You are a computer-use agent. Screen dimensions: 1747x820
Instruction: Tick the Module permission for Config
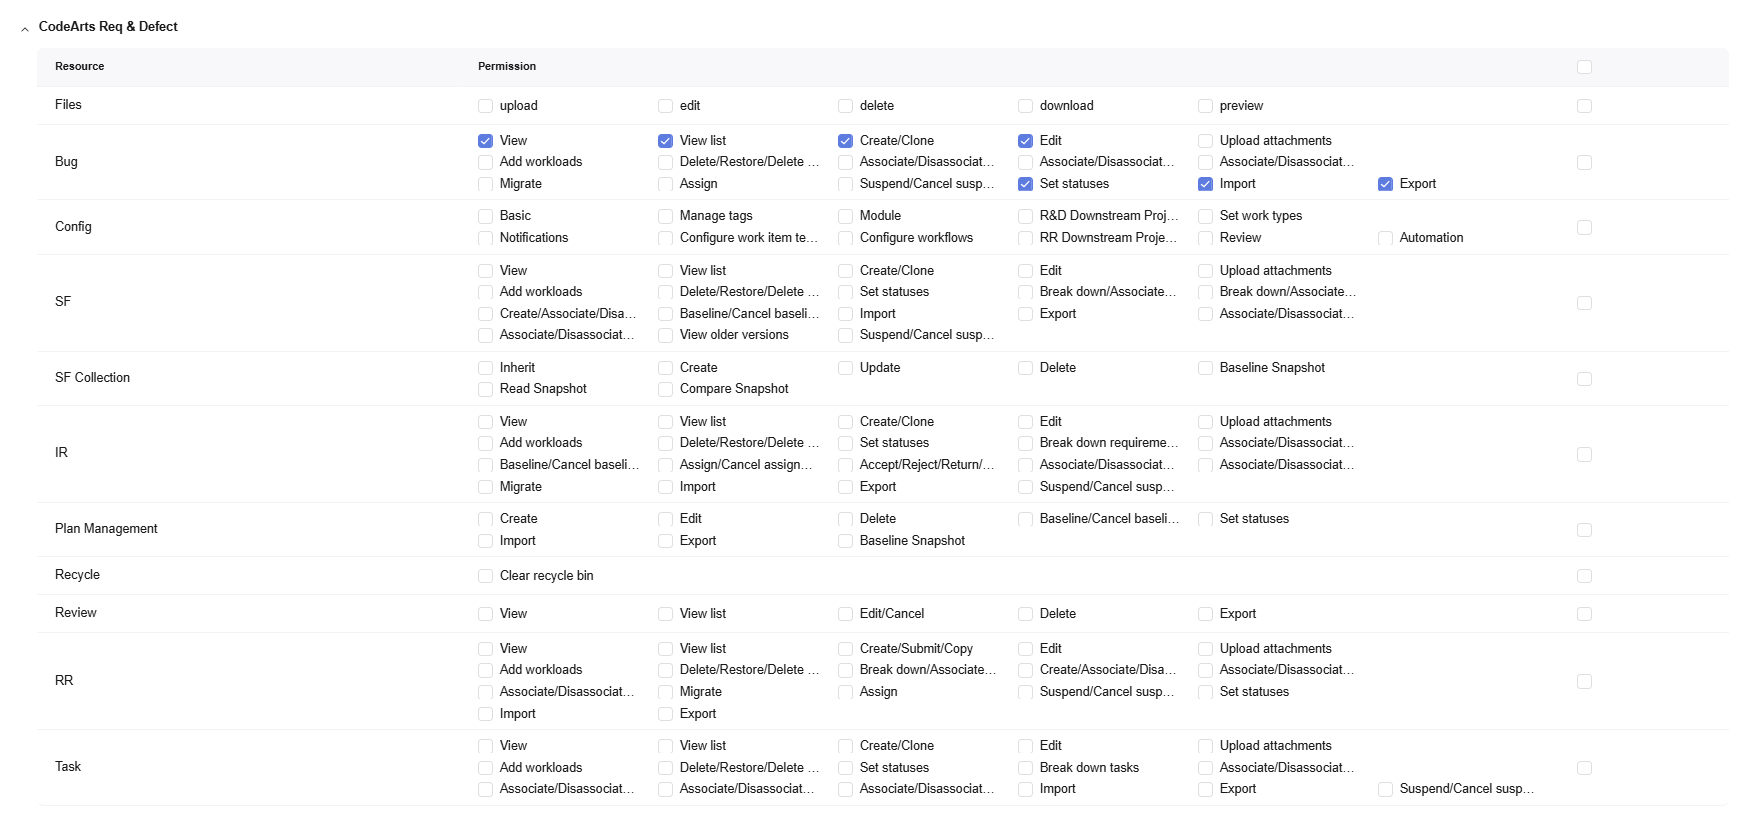[x=845, y=216]
